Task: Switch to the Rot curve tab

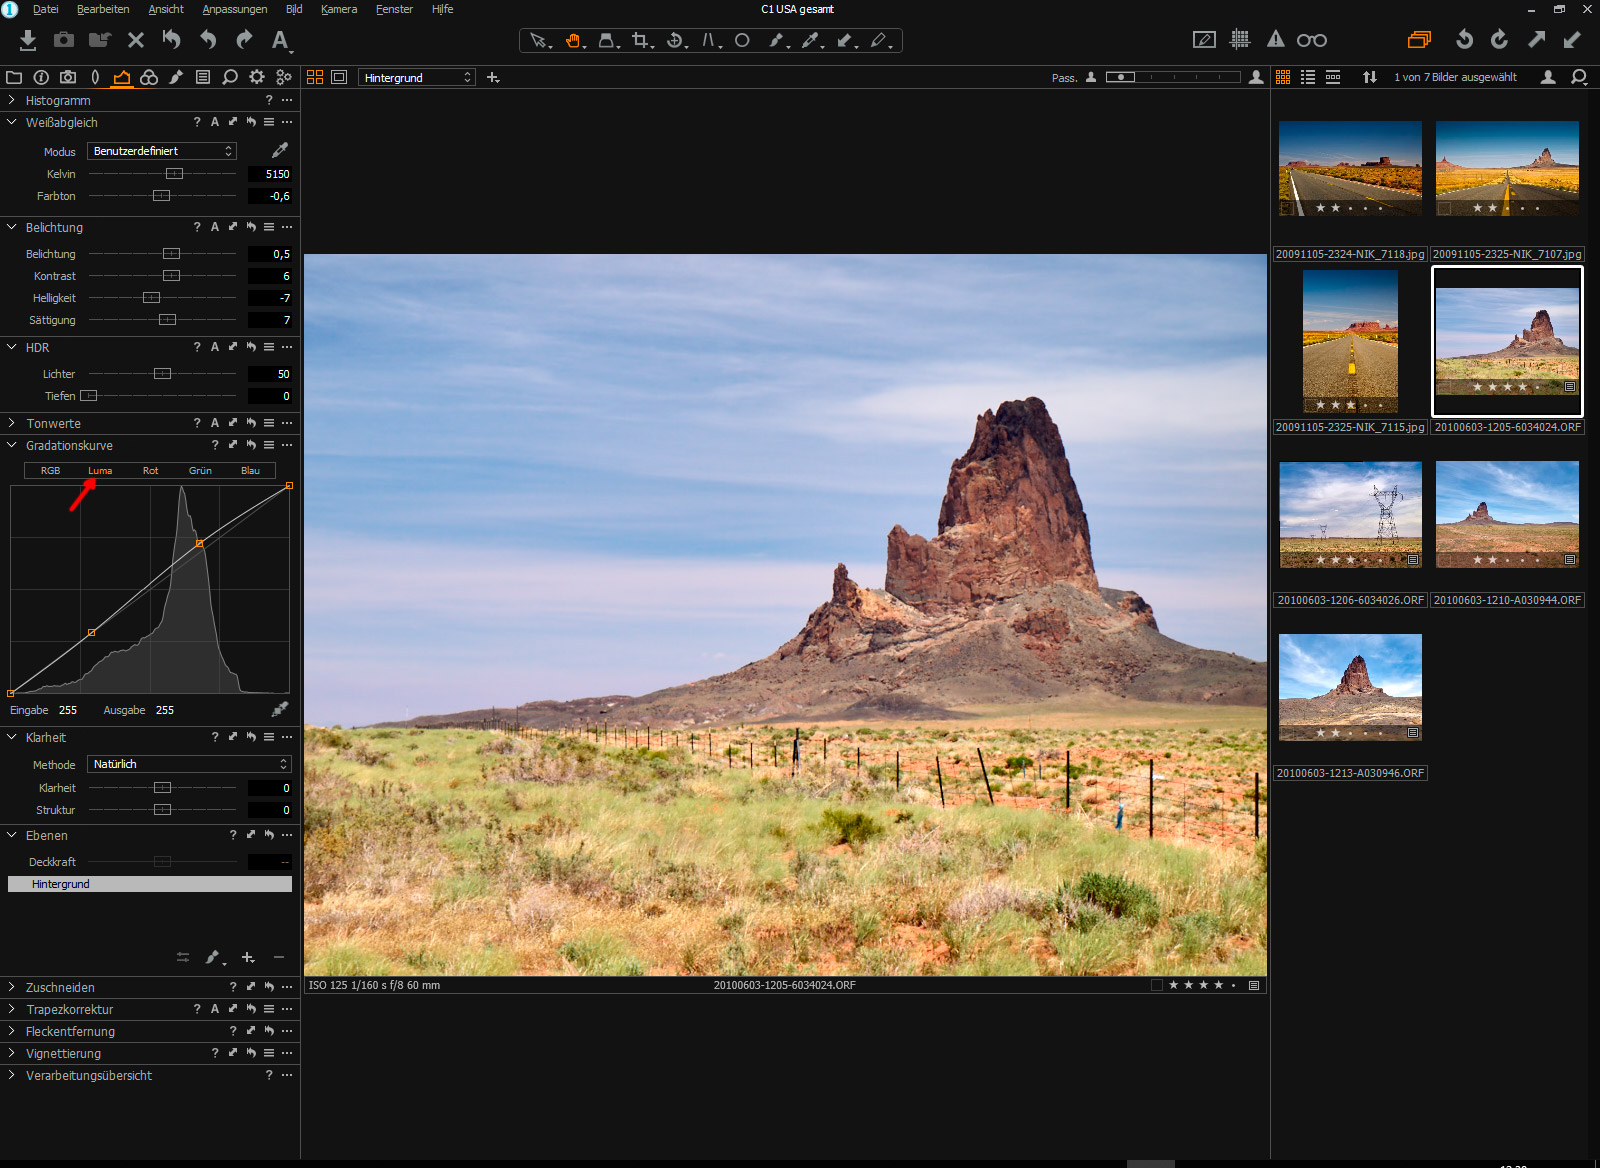Action: pos(150,470)
